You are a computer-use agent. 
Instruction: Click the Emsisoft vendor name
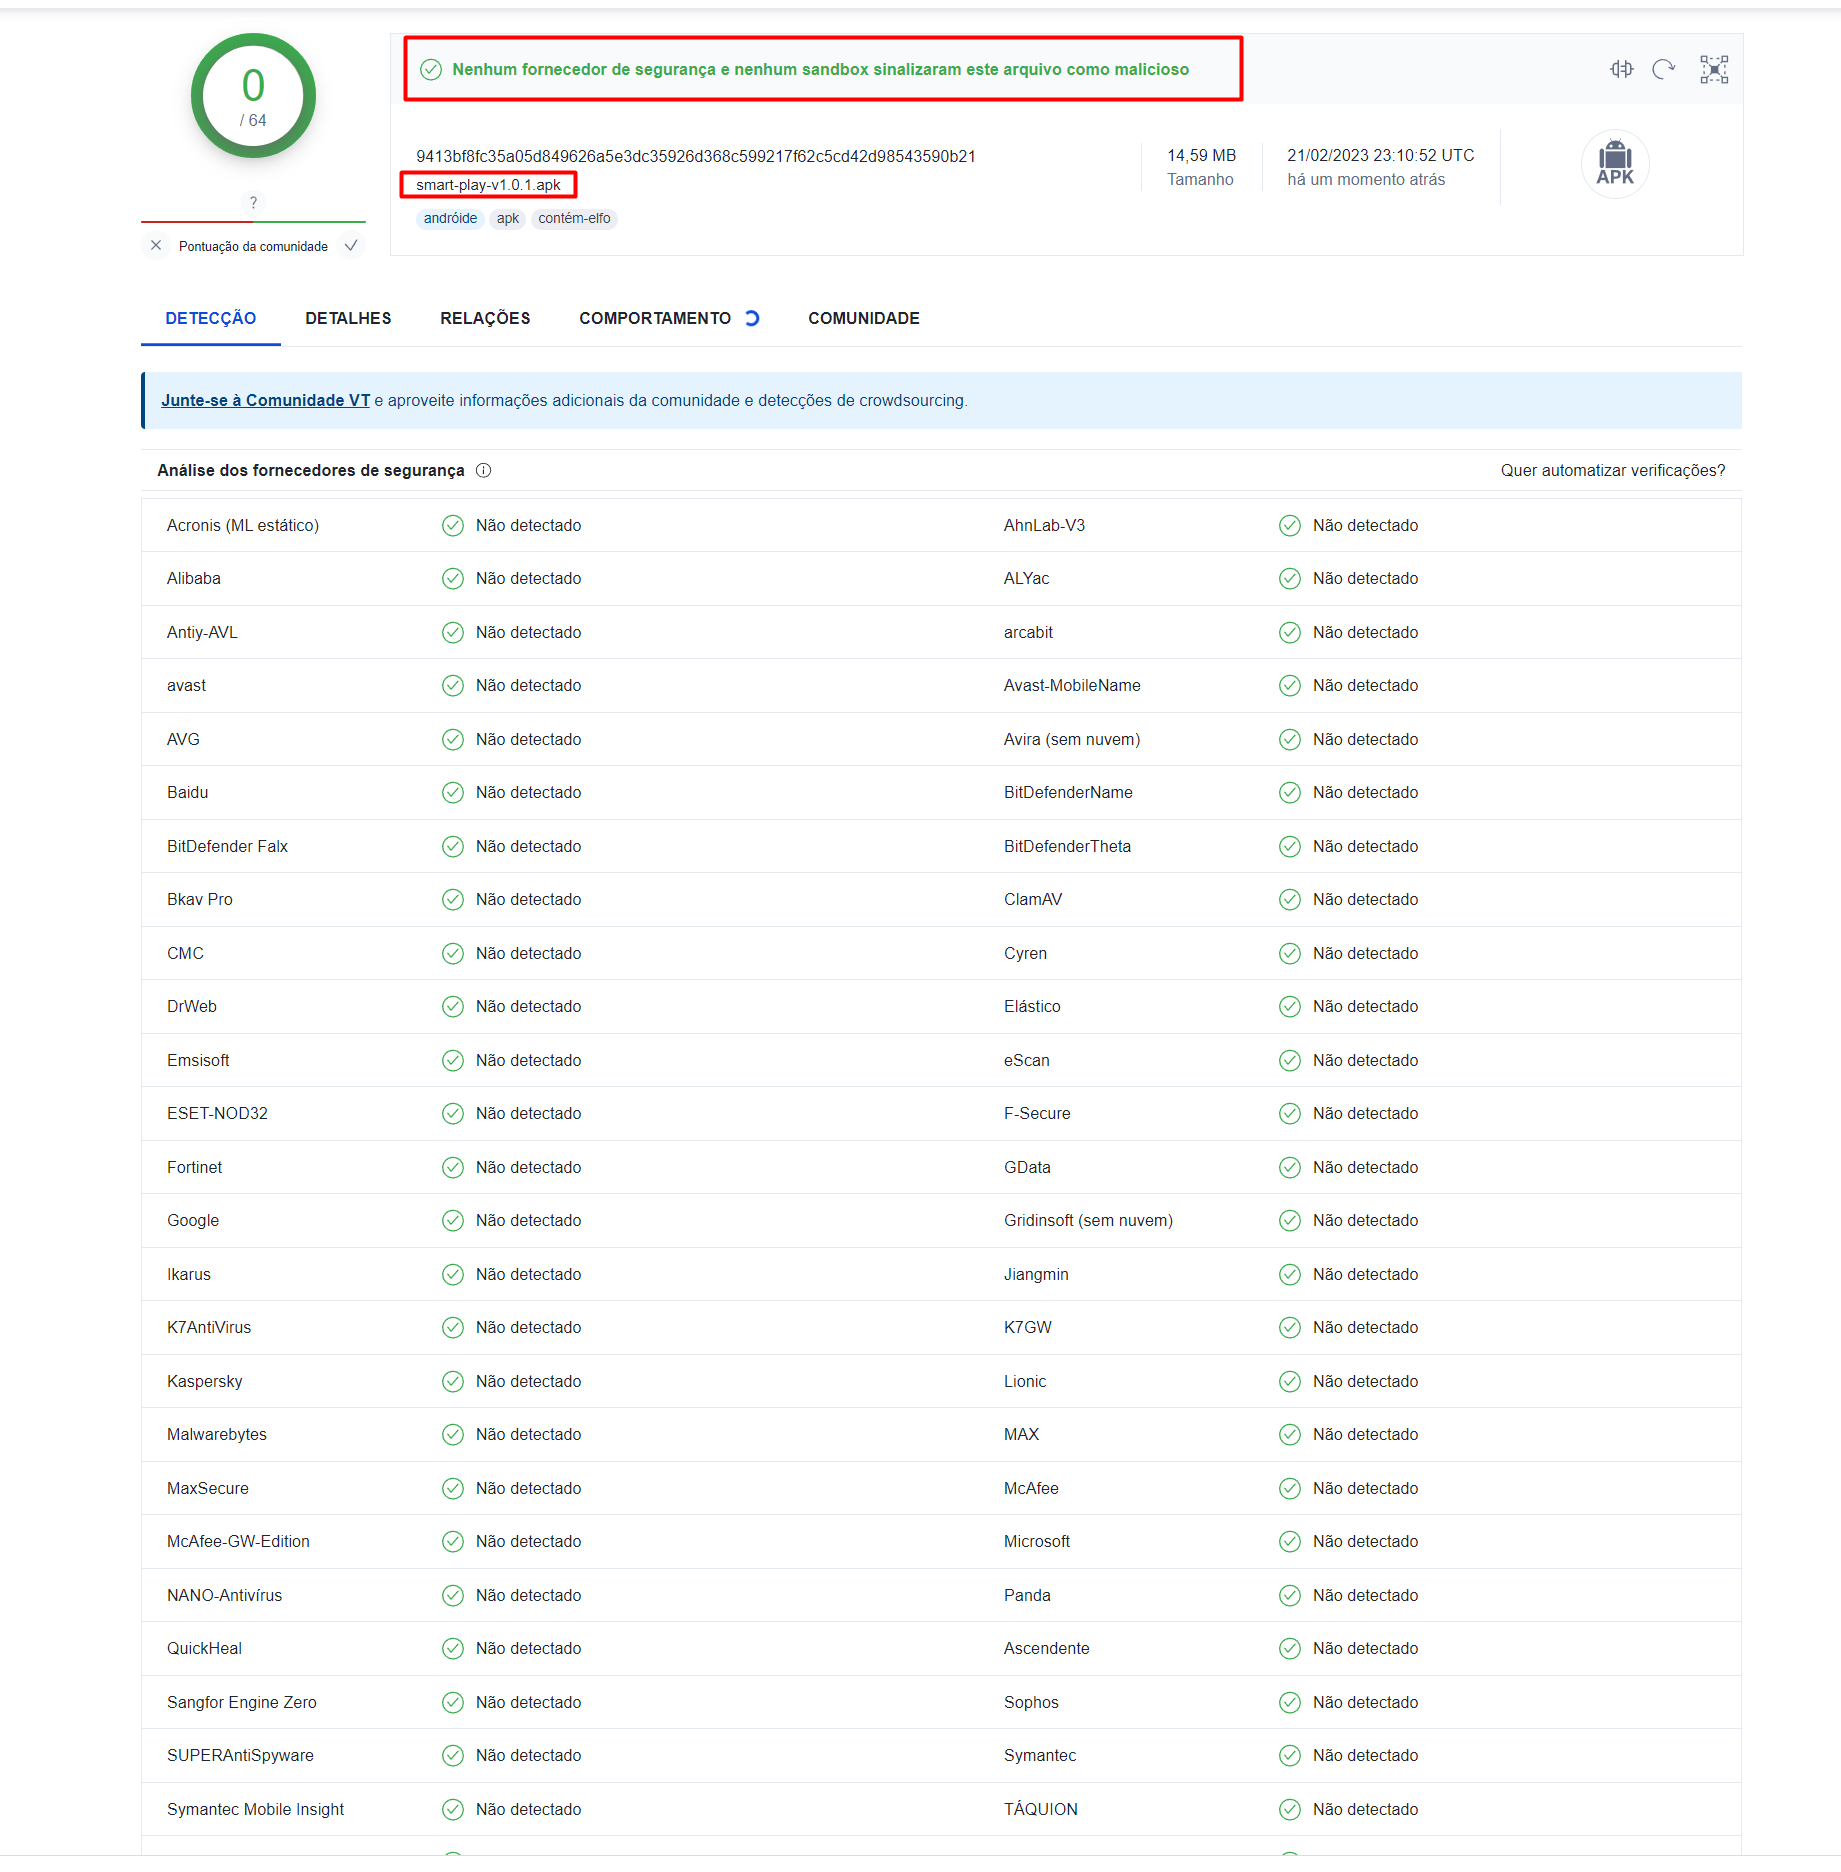[x=198, y=1060]
